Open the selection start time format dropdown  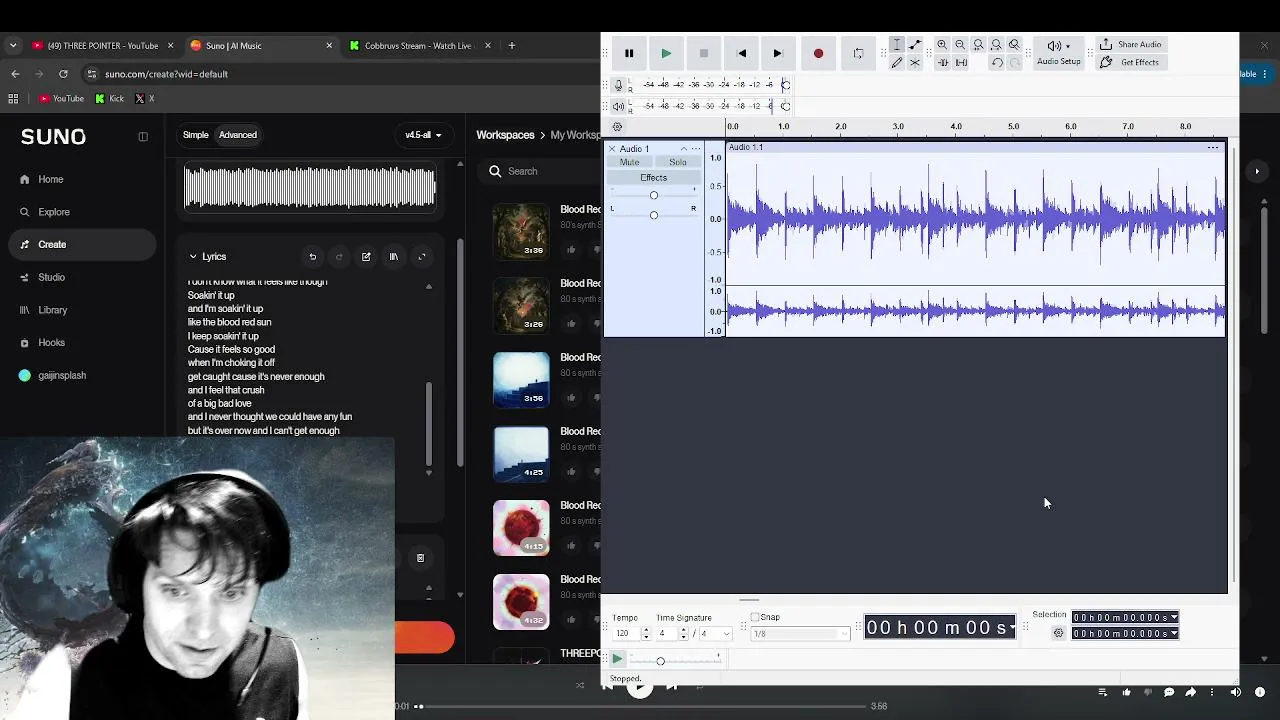(1174, 618)
